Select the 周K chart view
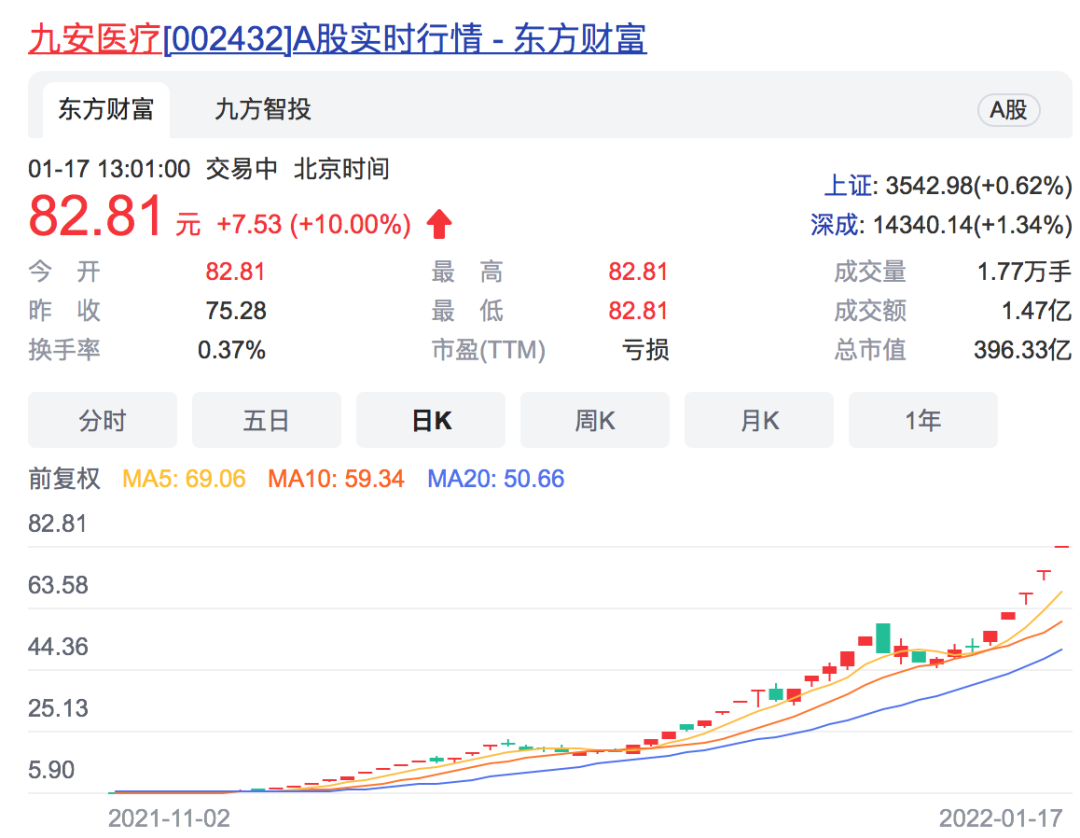 594,421
